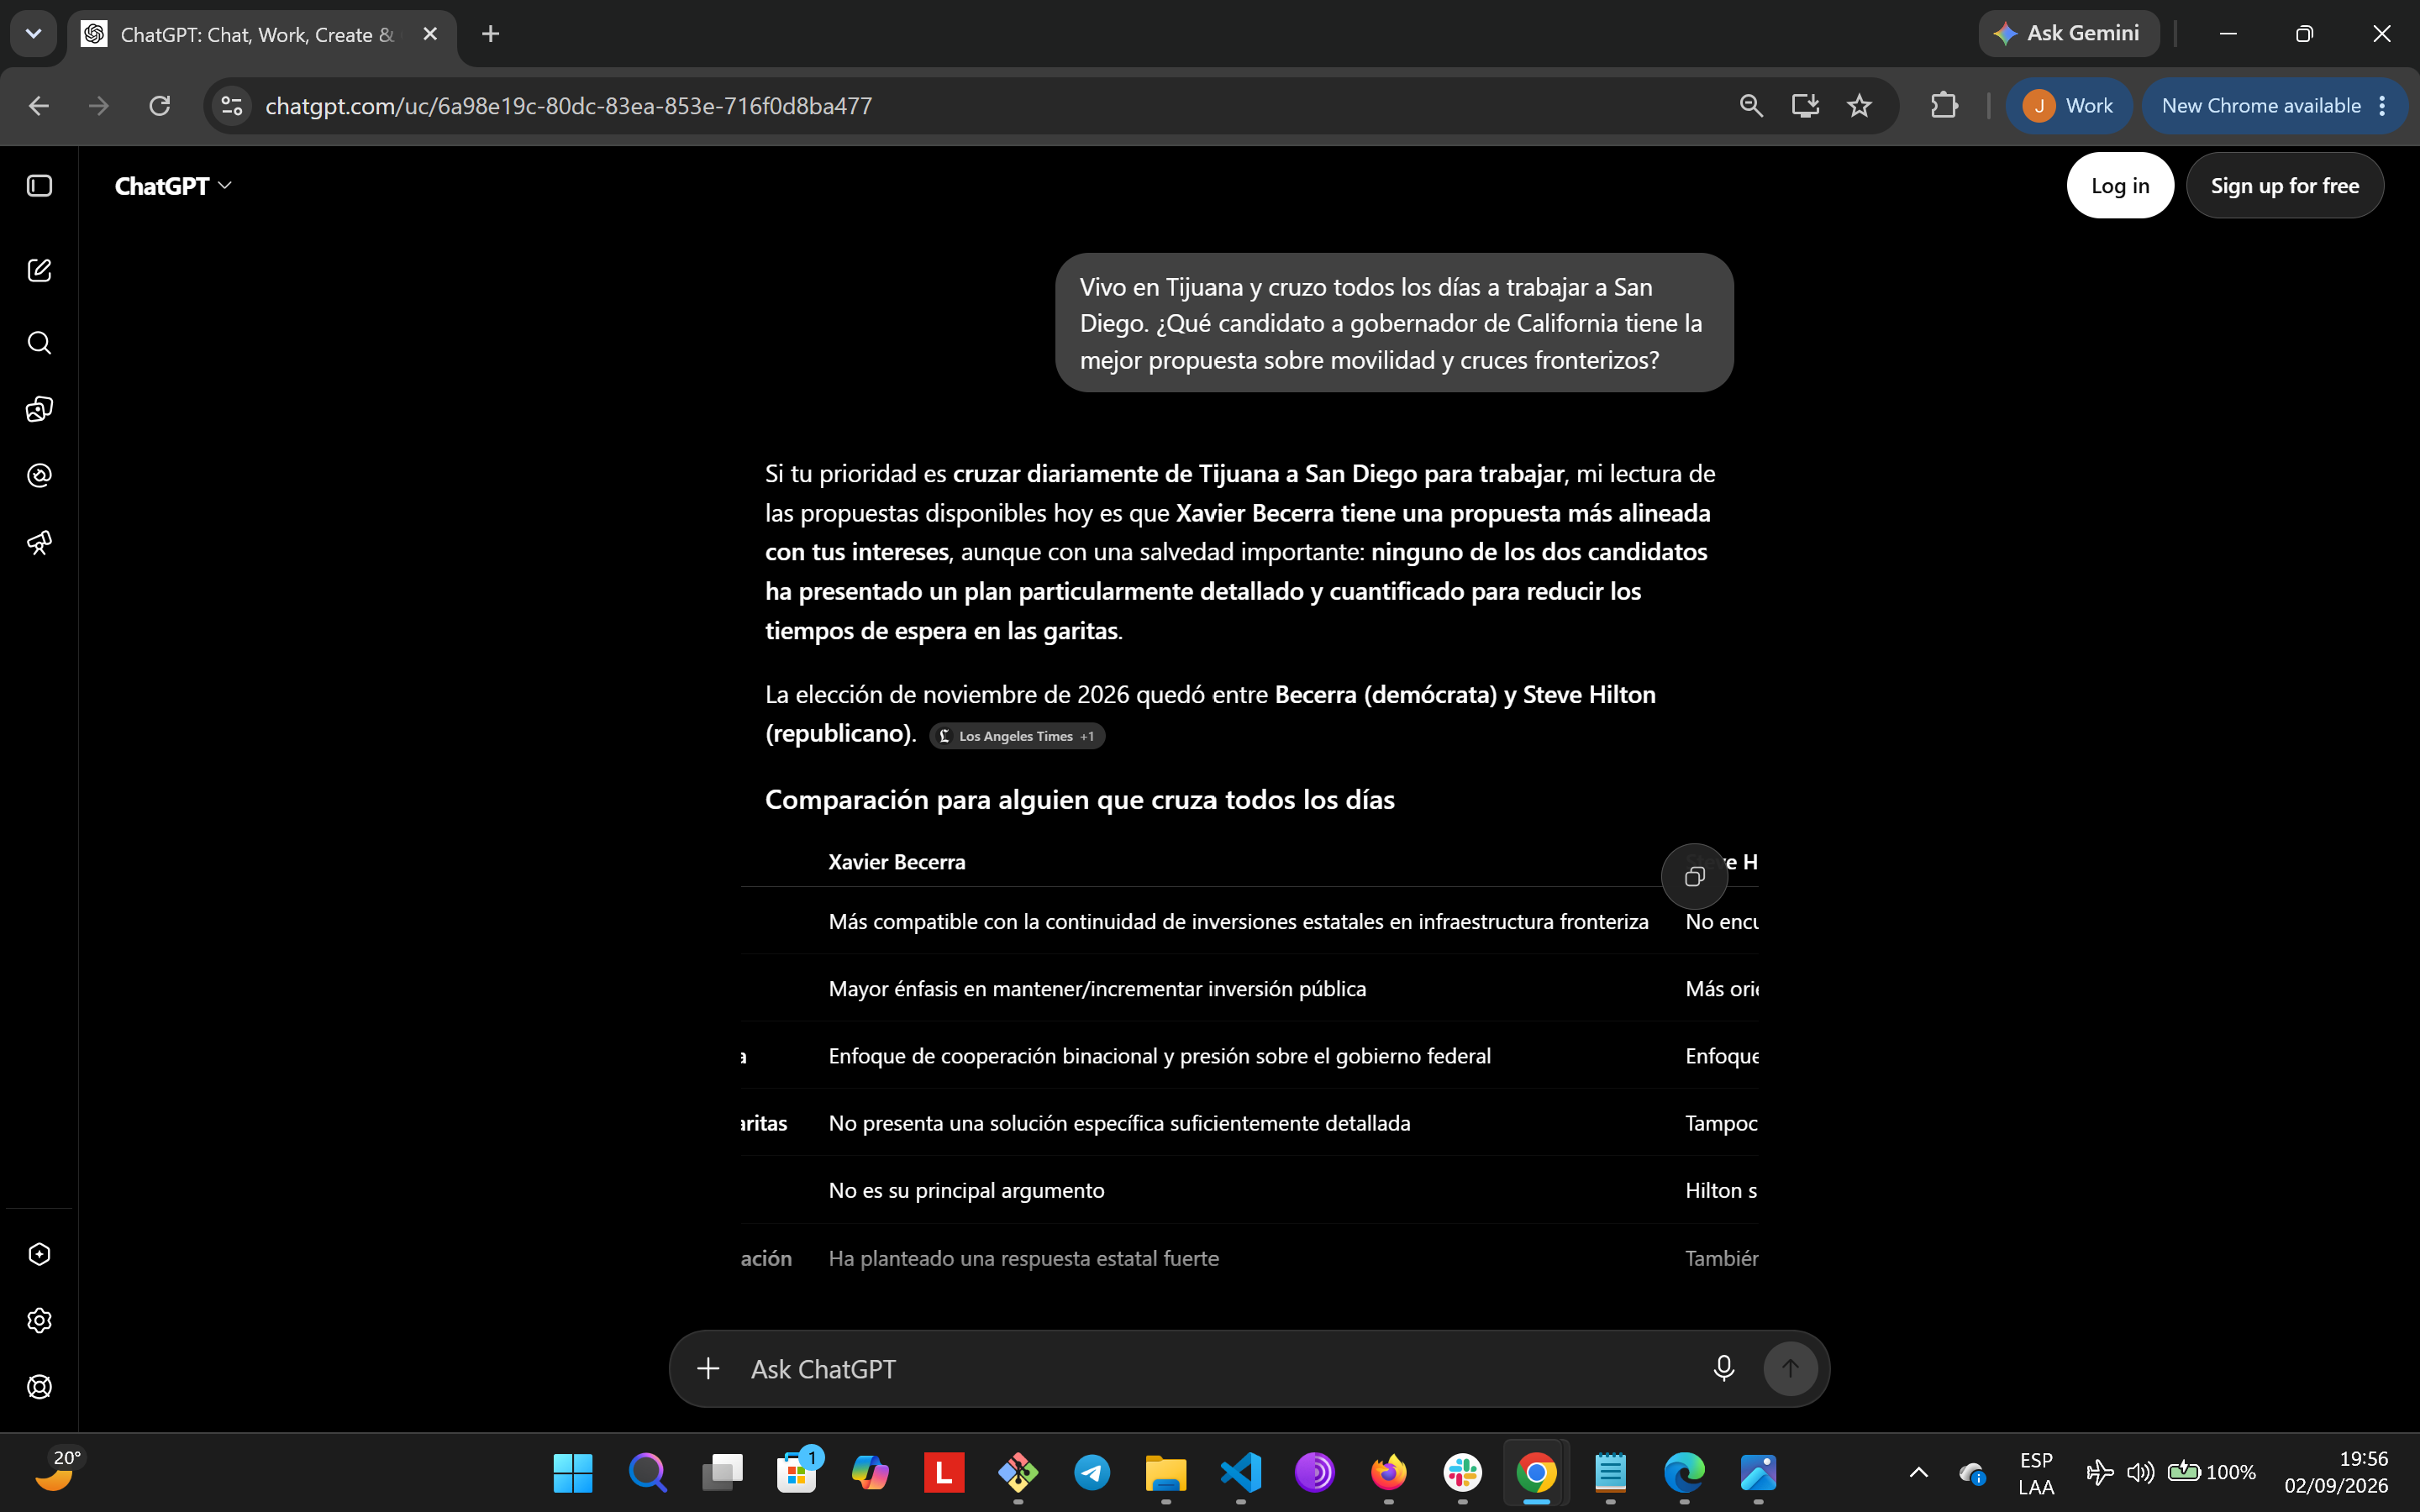Open the Chrome extensions puzzle icon
The width and height of the screenshot is (2420, 1512).
coord(1944,106)
